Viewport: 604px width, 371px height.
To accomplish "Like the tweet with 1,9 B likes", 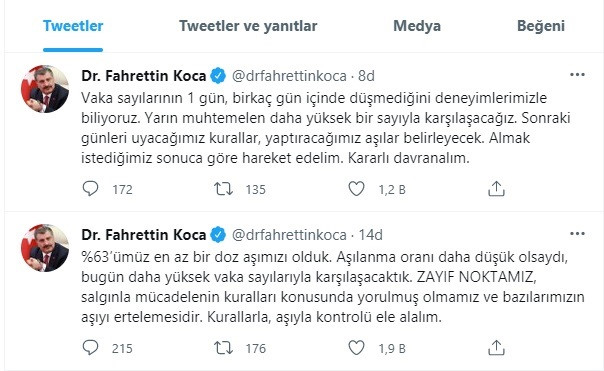I will point(356,348).
